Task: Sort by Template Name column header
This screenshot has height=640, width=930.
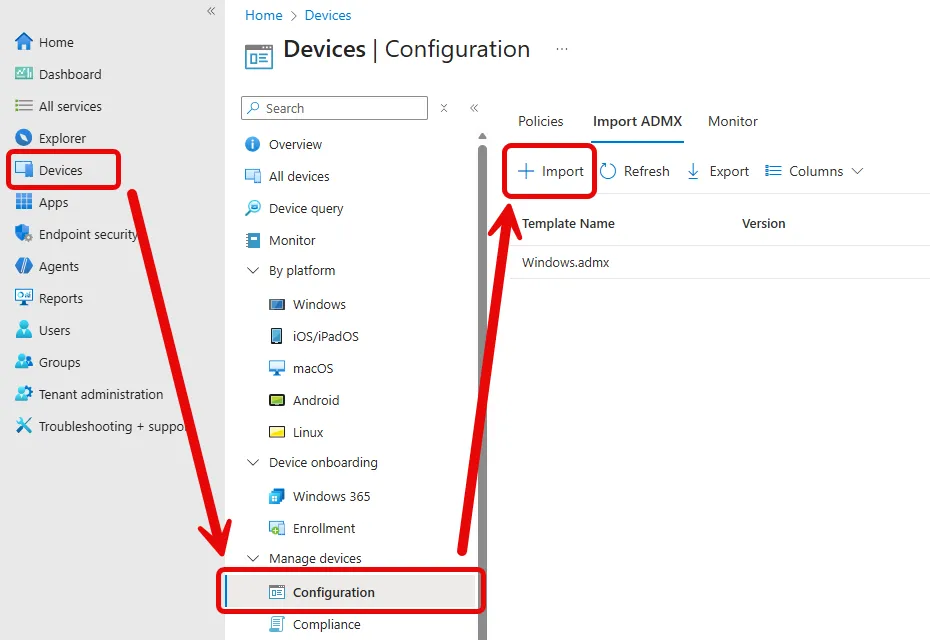Action: point(568,224)
